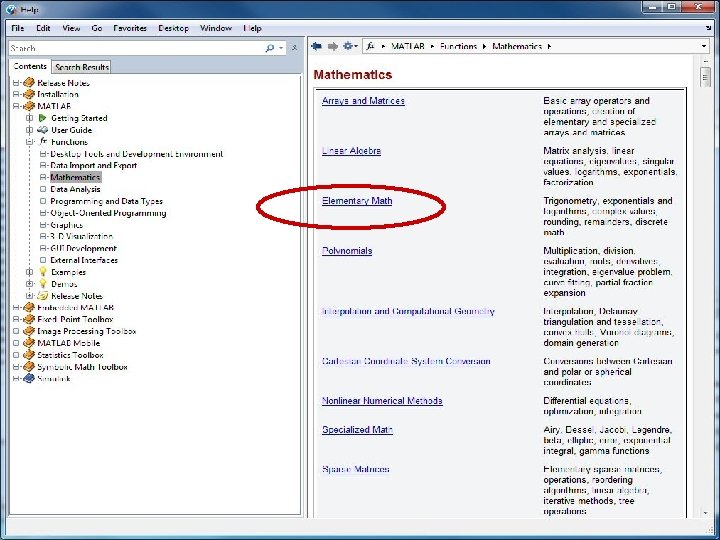The width and height of the screenshot is (720, 540).
Task: Open the Sparse Matrices link
Action: point(355,469)
